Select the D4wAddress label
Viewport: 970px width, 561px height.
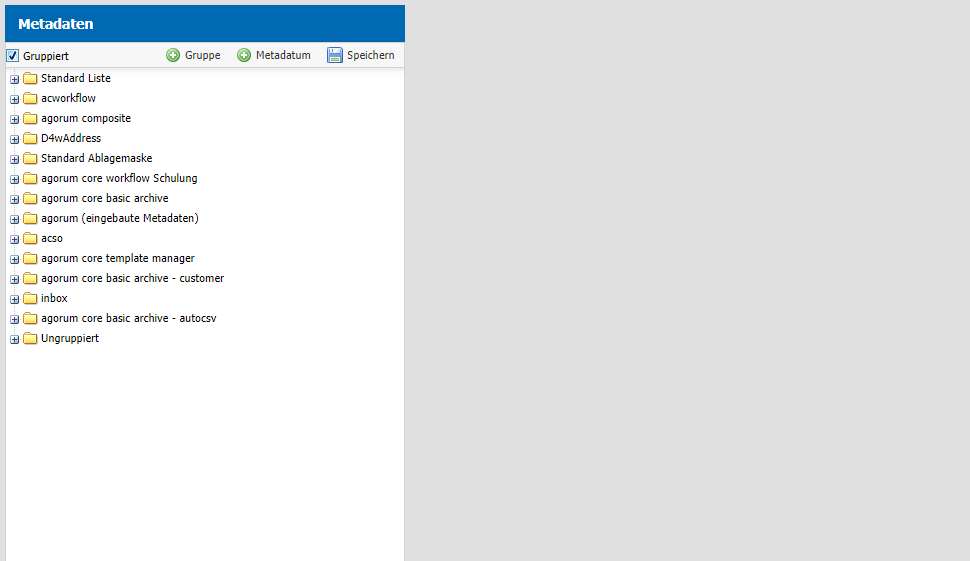coord(71,139)
